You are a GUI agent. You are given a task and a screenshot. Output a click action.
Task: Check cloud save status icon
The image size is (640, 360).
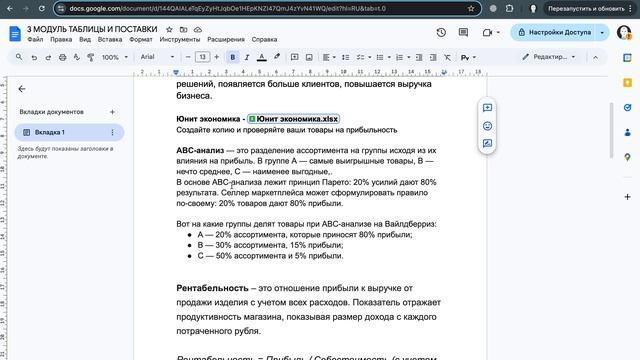pos(198,29)
